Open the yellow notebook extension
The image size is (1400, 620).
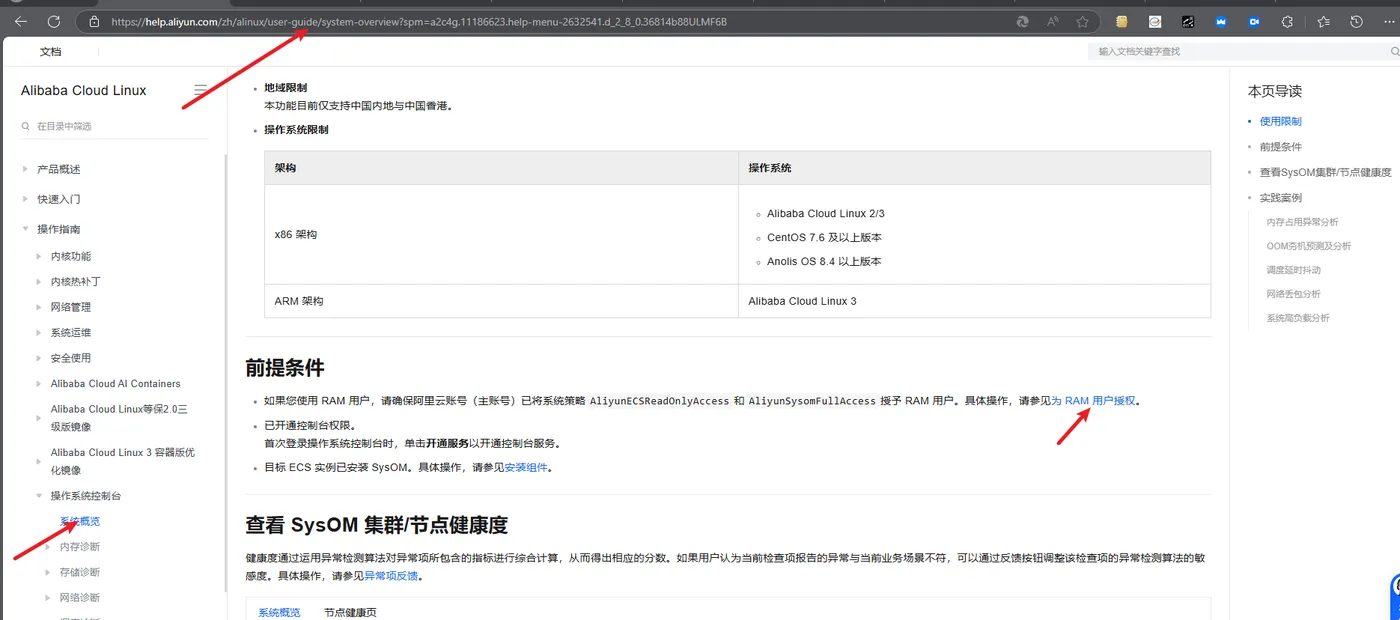[1121, 21]
